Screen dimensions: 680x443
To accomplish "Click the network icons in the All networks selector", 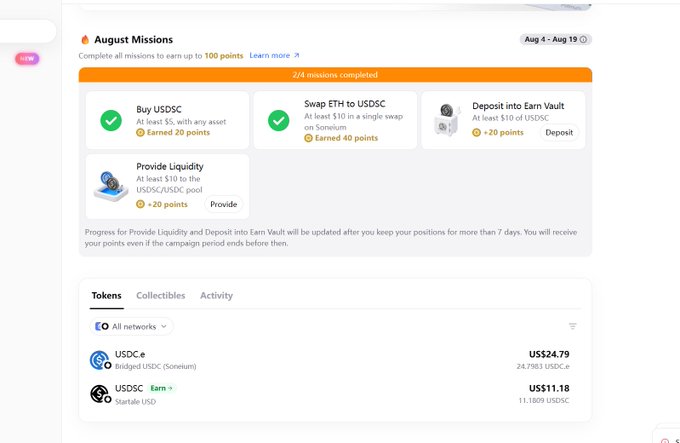I will coord(102,326).
